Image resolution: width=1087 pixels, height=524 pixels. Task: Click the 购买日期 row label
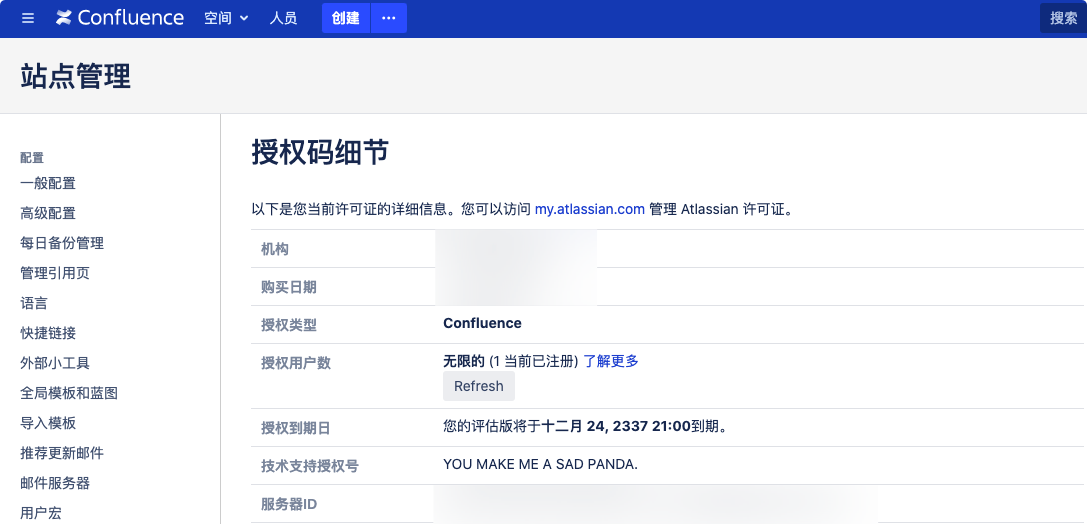click(x=289, y=287)
